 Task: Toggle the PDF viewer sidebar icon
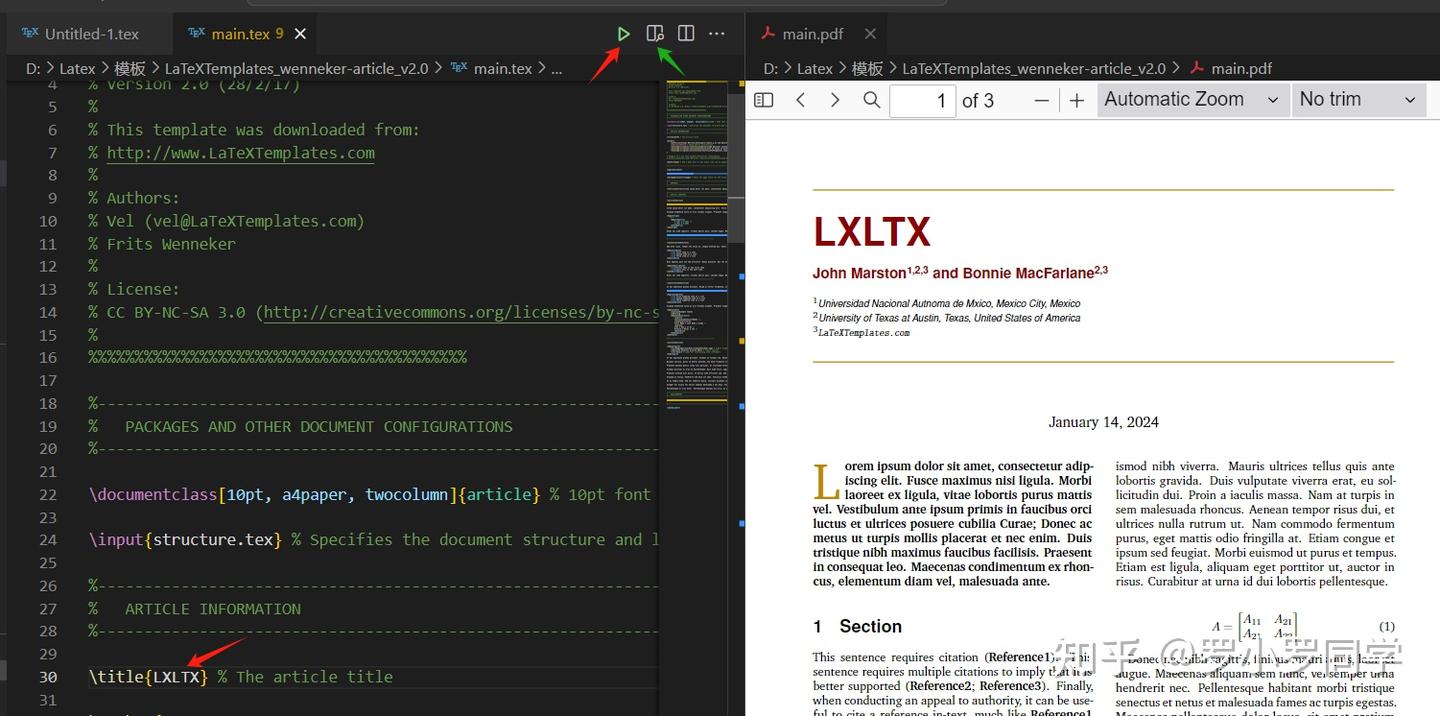click(763, 99)
